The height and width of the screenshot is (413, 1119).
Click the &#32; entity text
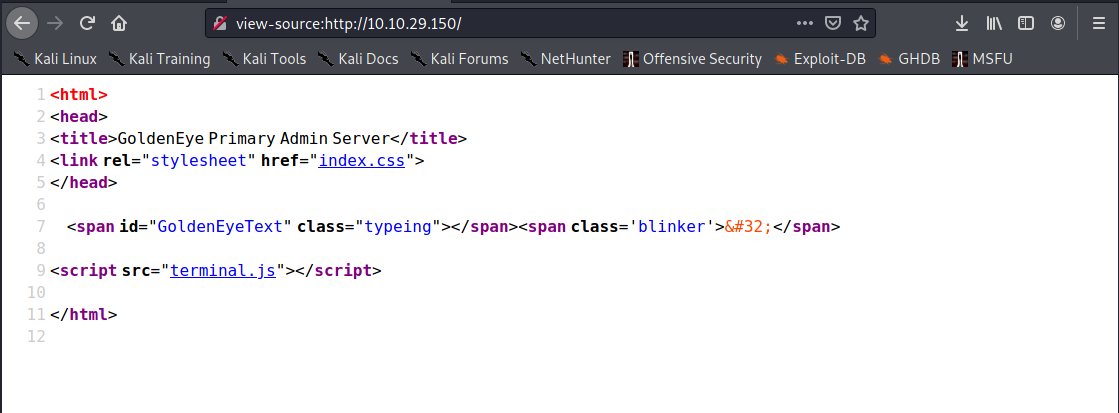click(749, 227)
